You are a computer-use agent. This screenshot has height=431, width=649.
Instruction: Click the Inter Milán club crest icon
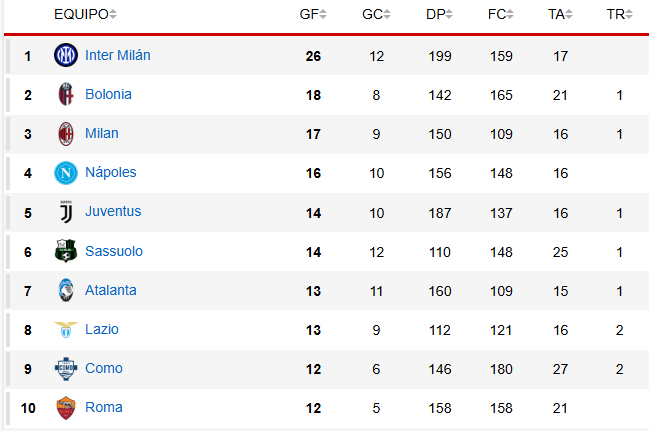[x=65, y=56]
